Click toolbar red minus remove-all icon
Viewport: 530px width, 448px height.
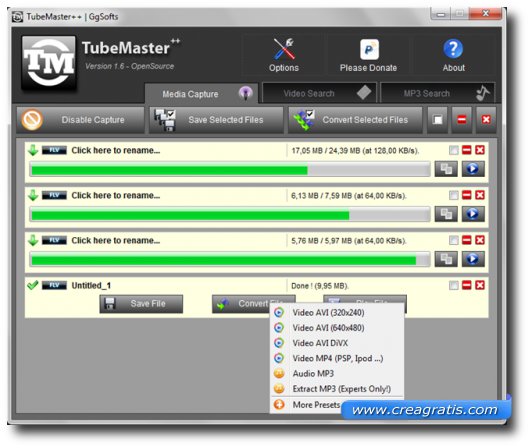pyautogui.click(x=461, y=120)
